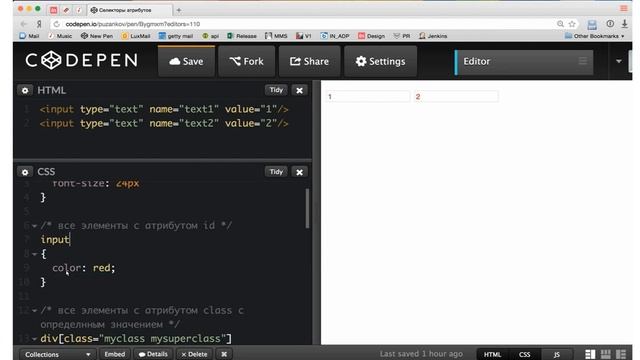
Task: Toggle the CSS editor in footer
Action: click(524, 354)
